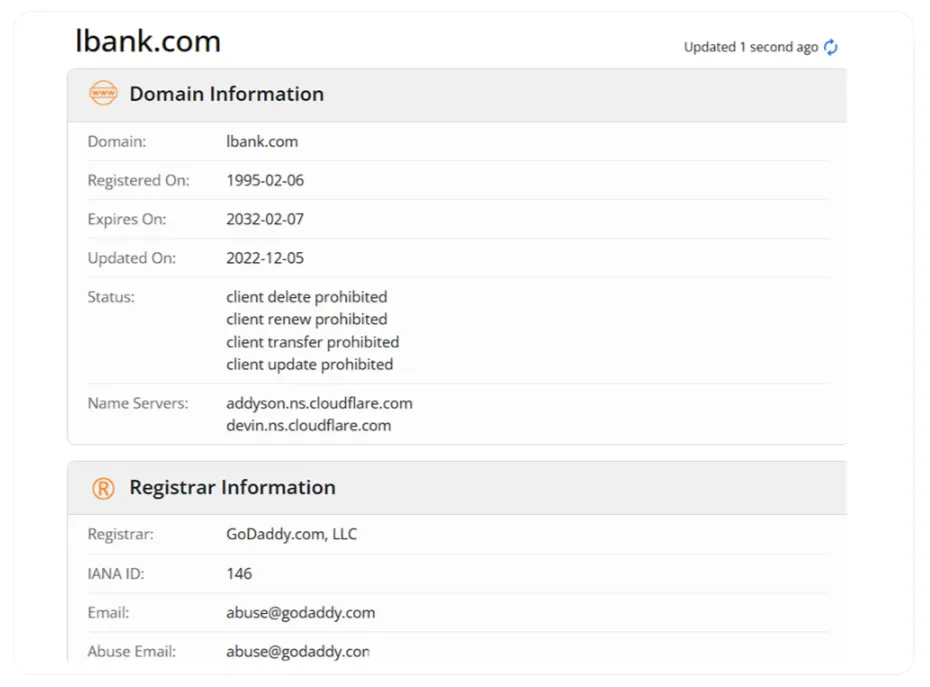Viewport: 930px width, 687px height.
Task: Click the Registrar Information header
Action: 232,488
